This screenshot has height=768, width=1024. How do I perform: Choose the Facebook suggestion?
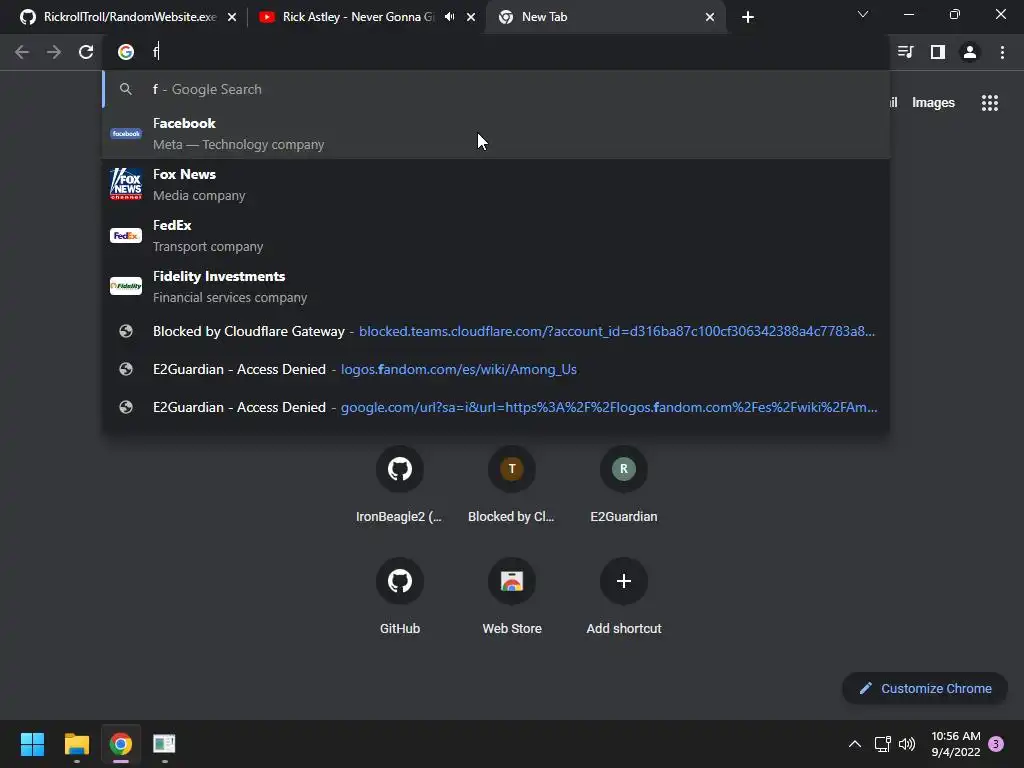coord(496,134)
